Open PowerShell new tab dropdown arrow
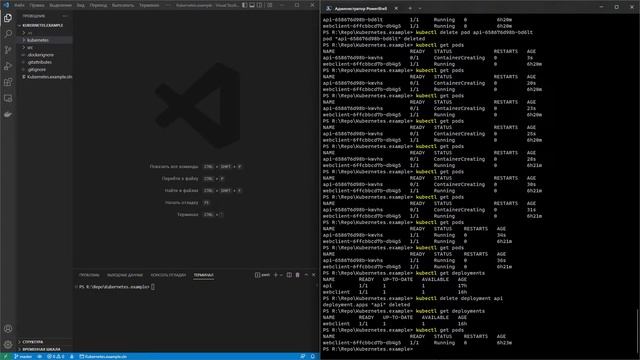 [x=420, y=8]
